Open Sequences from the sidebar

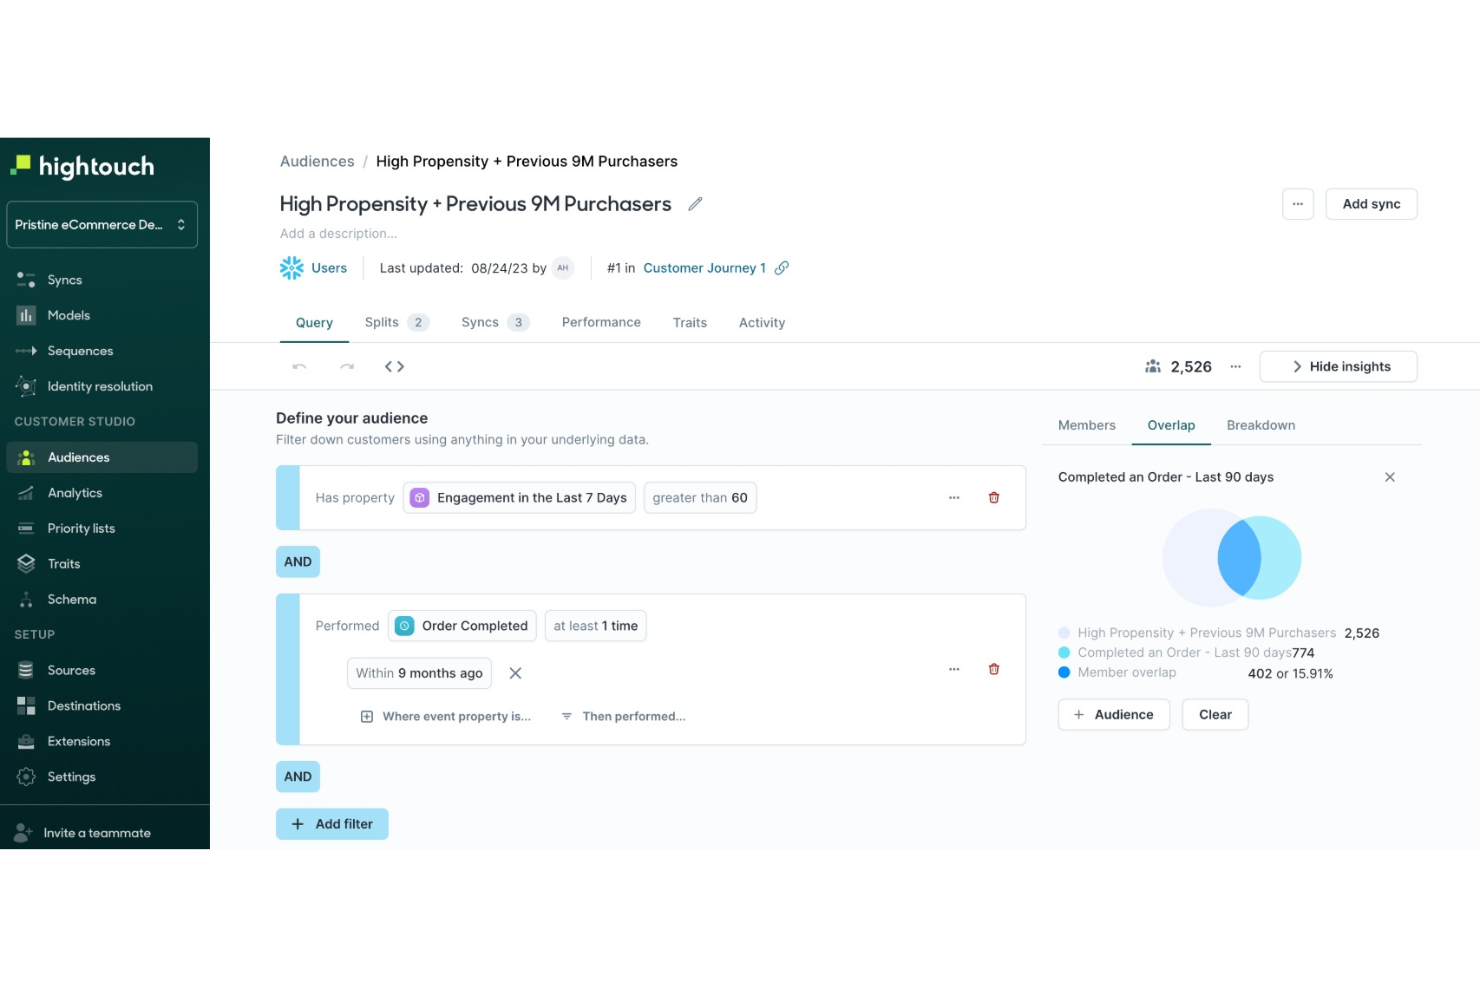(x=79, y=350)
